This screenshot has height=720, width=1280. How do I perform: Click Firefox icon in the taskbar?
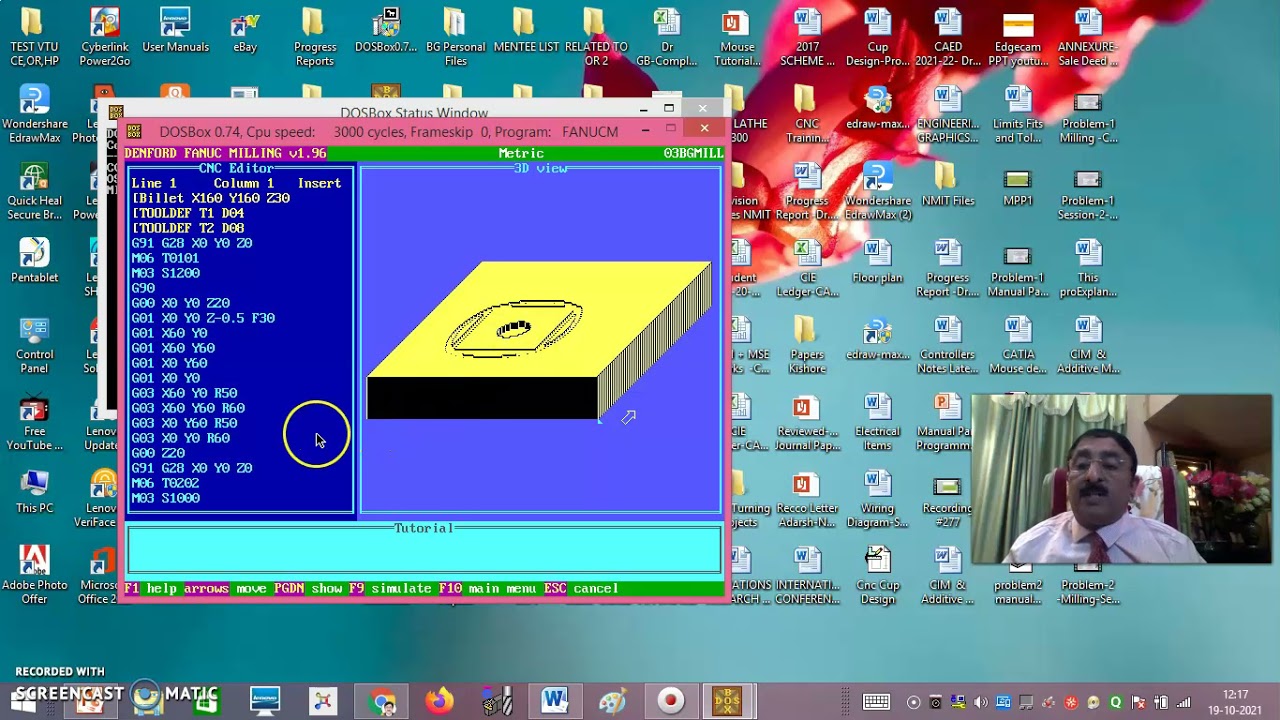[439, 701]
